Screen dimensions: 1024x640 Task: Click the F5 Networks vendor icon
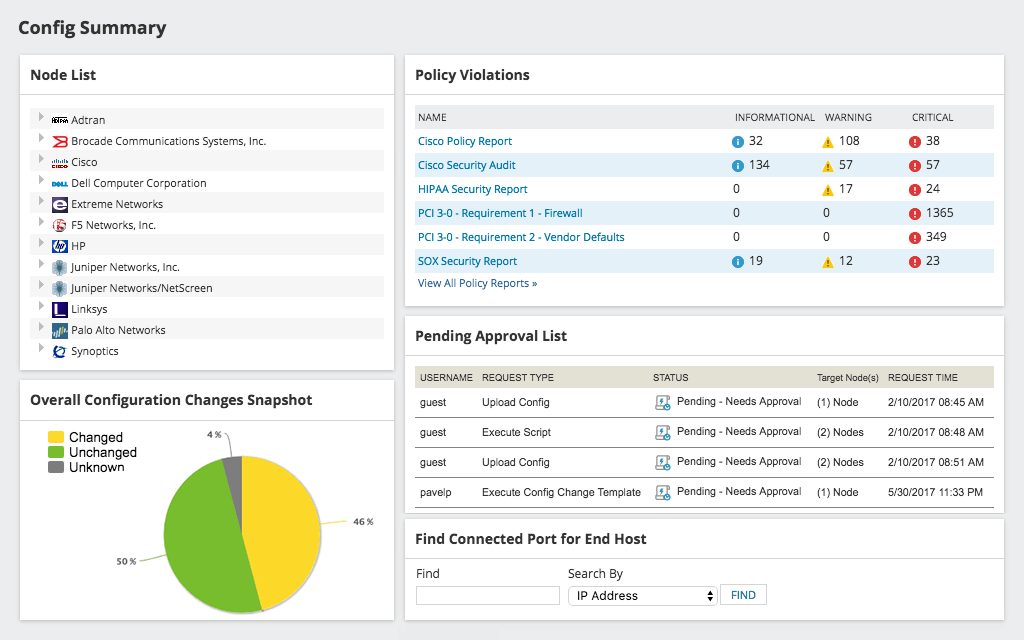point(57,225)
